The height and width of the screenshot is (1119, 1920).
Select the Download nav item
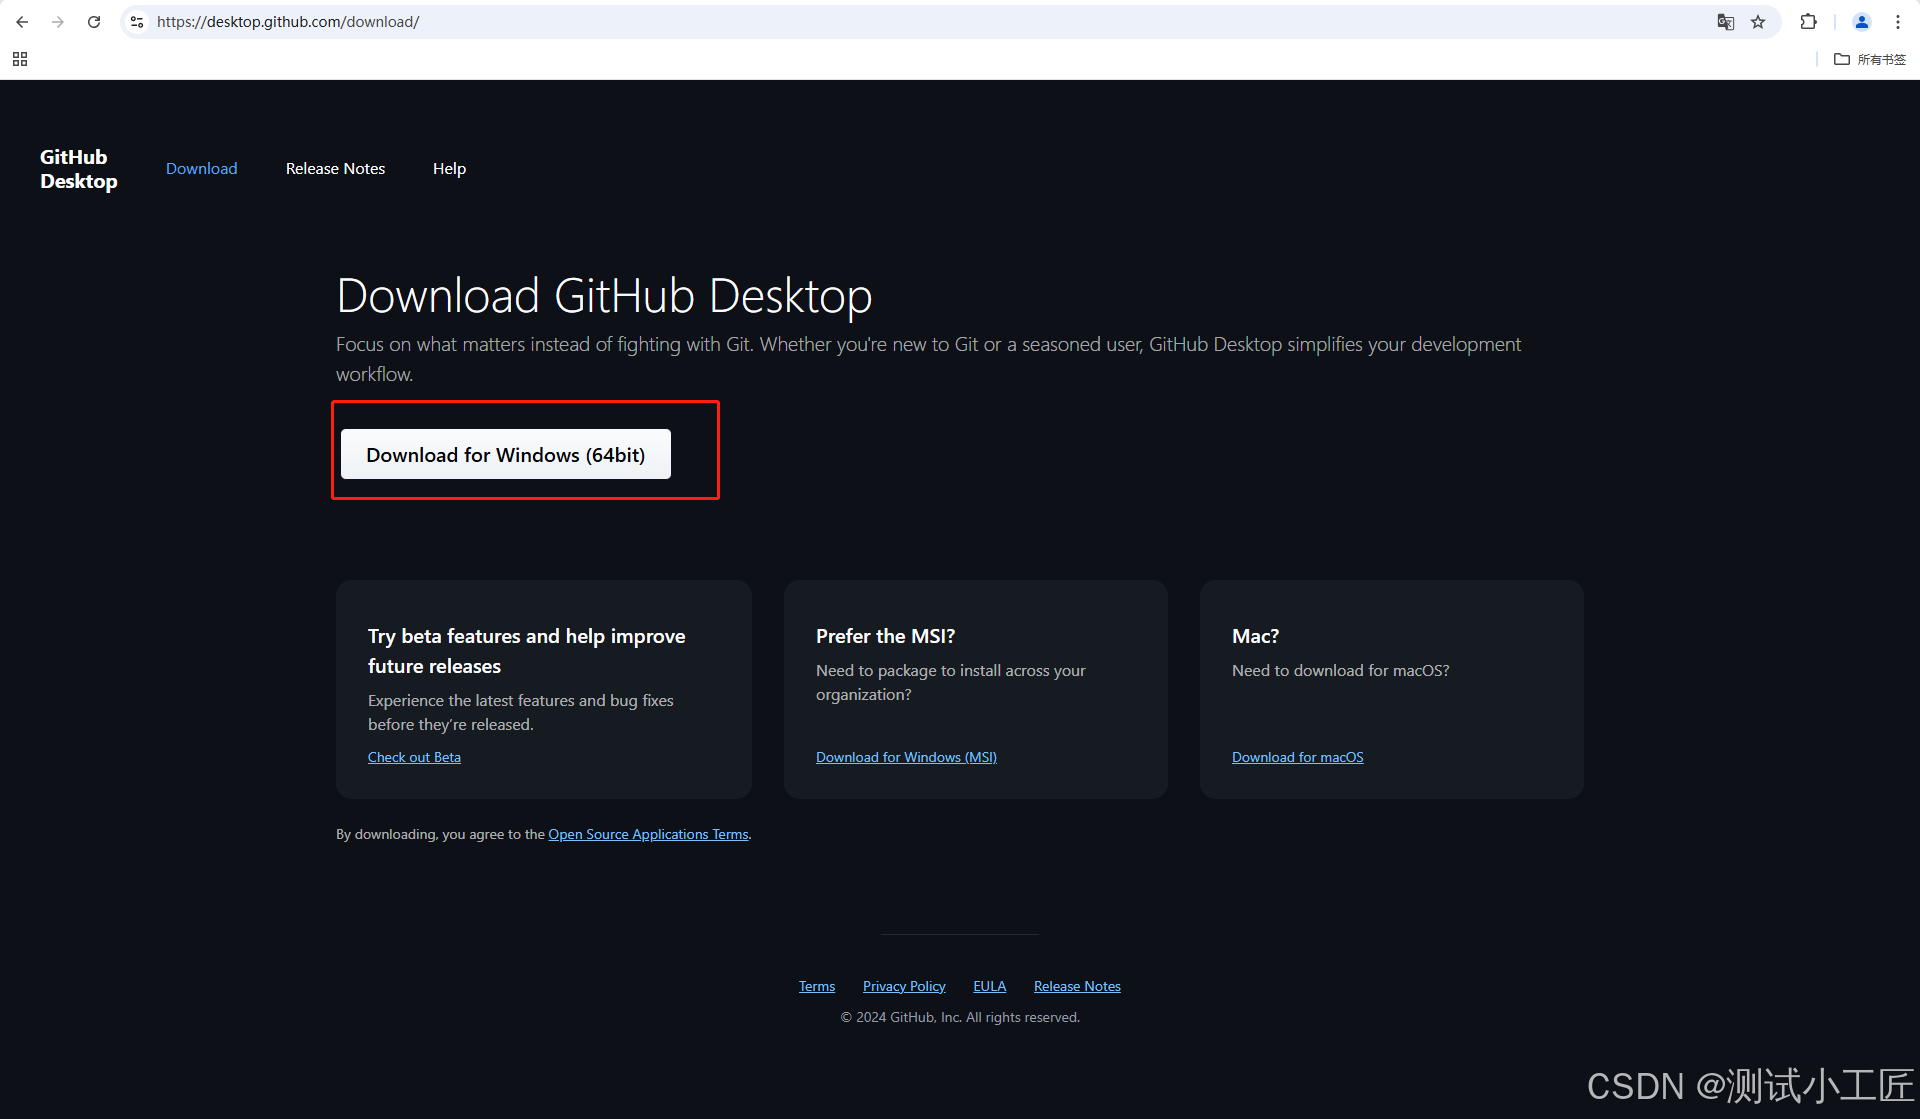pos(201,169)
